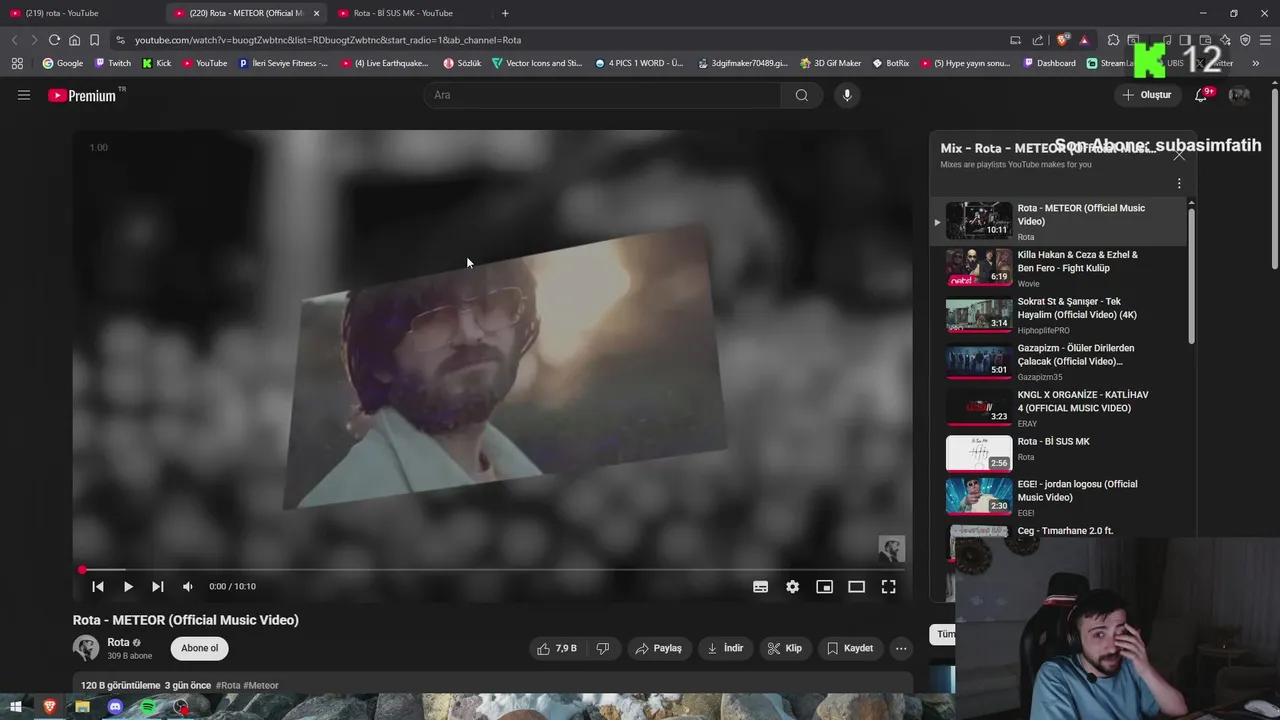
Task: Play Killa Hakan & Ceza Fight Kulüp
Action: point(1058,268)
